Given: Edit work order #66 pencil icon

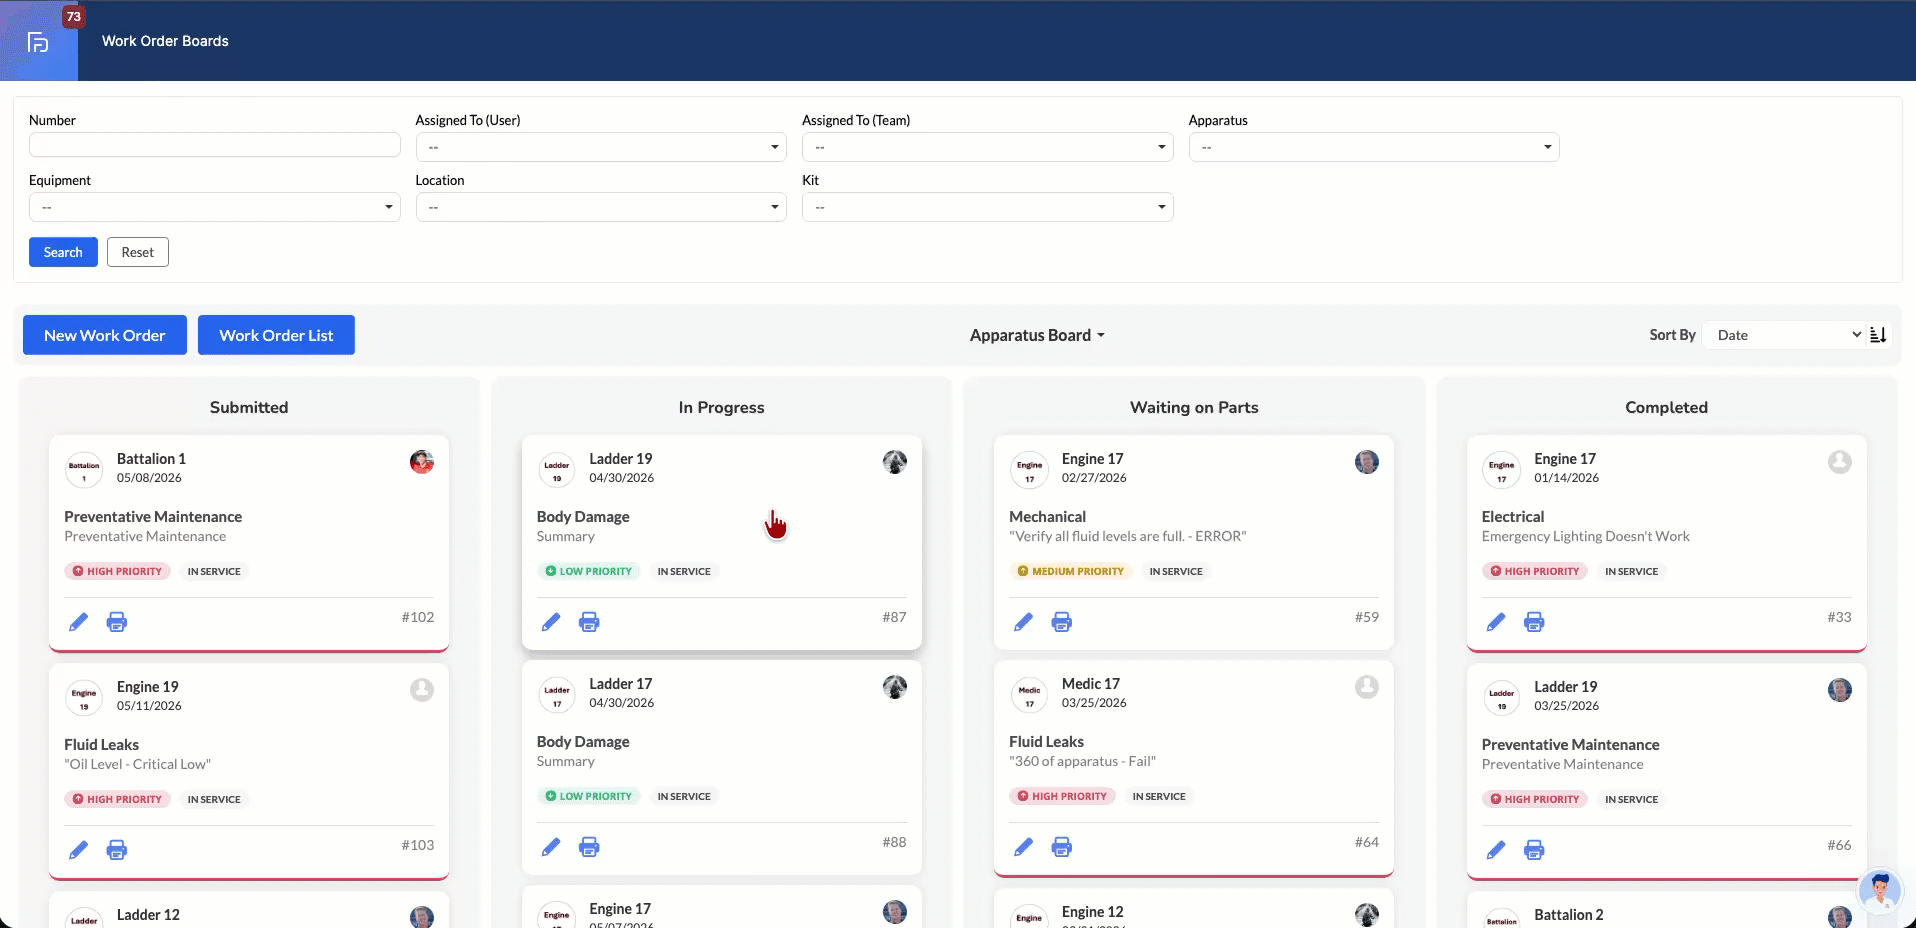Looking at the screenshot, I should (1496, 850).
